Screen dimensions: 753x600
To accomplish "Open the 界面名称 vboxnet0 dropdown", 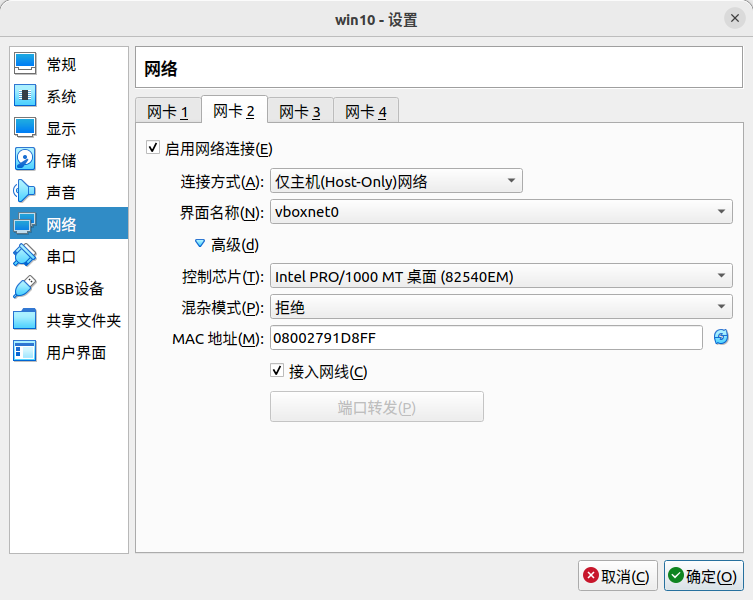I will 501,212.
